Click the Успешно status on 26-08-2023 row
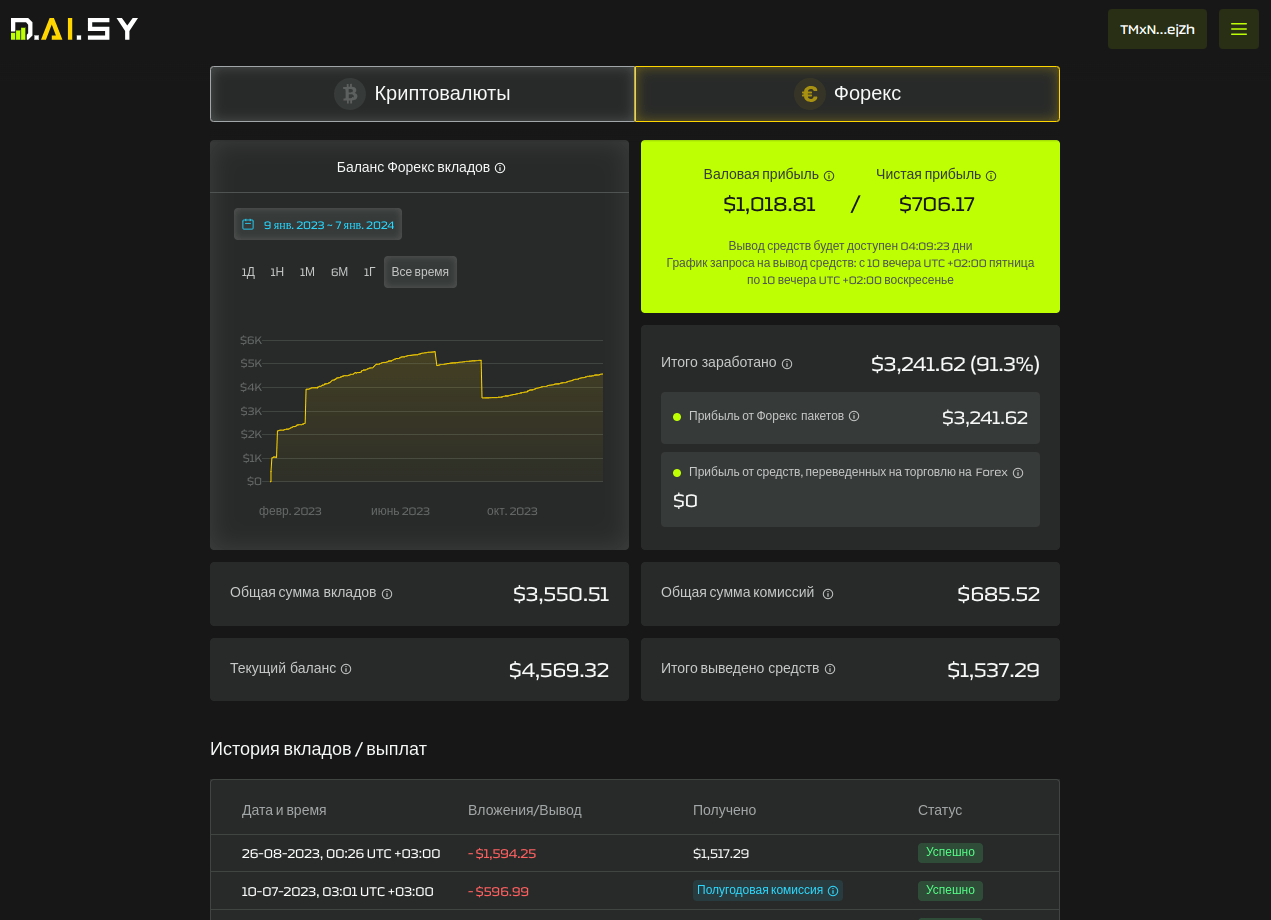 click(x=950, y=853)
